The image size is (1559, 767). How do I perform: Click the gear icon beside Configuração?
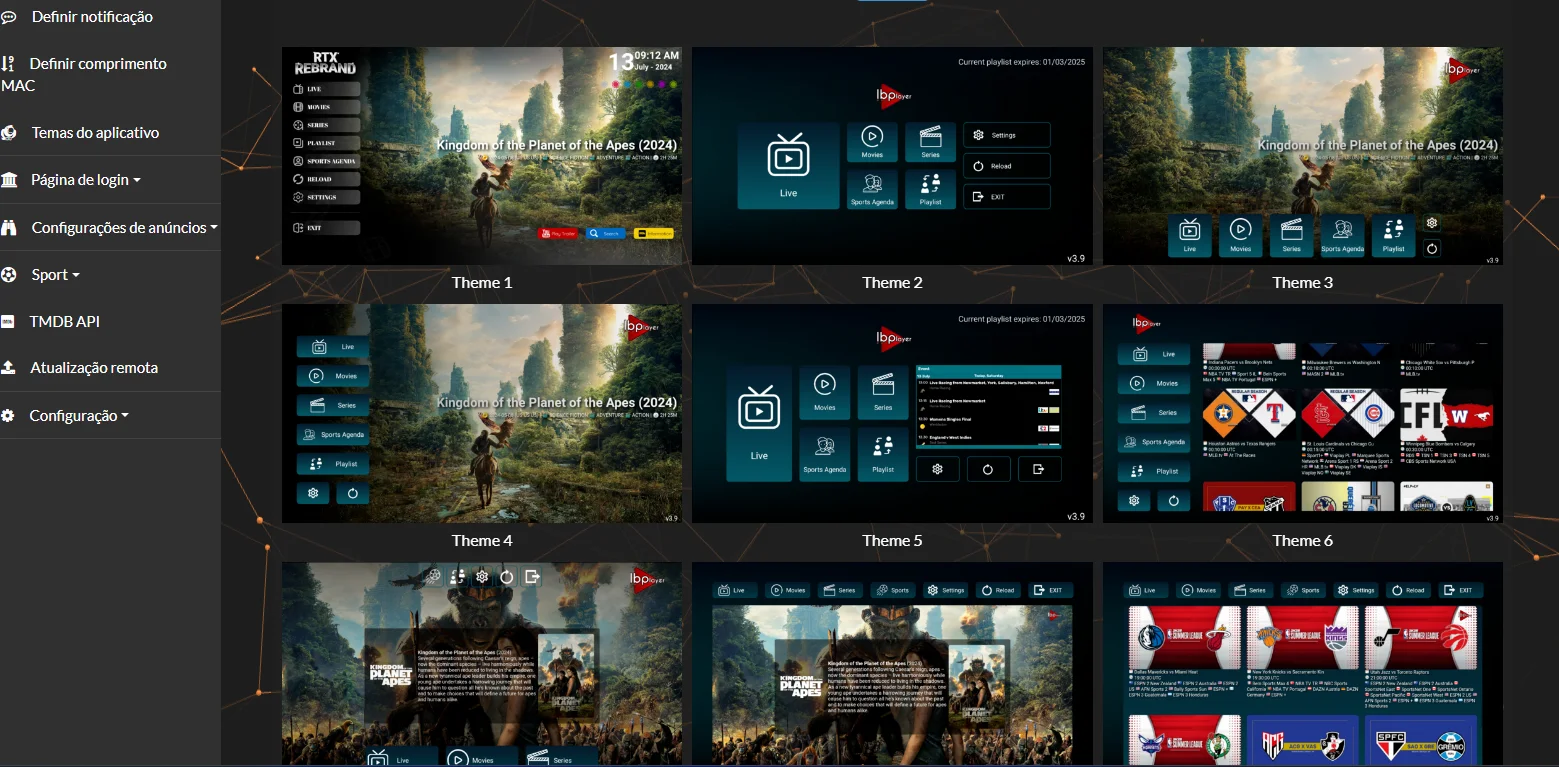8,416
